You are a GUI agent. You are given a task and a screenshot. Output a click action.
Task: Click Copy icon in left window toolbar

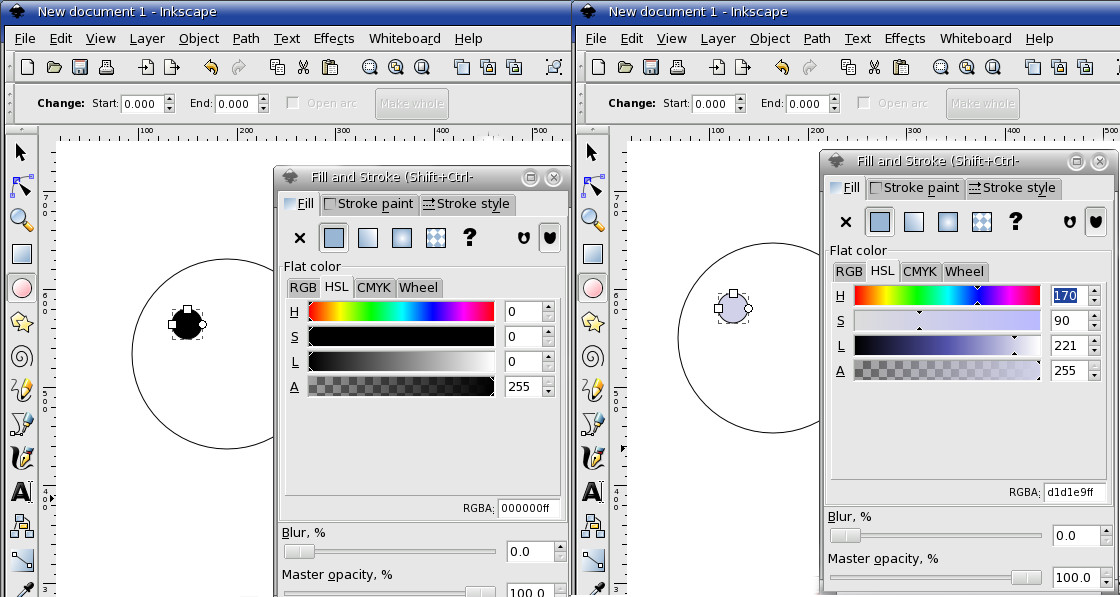[x=277, y=67]
